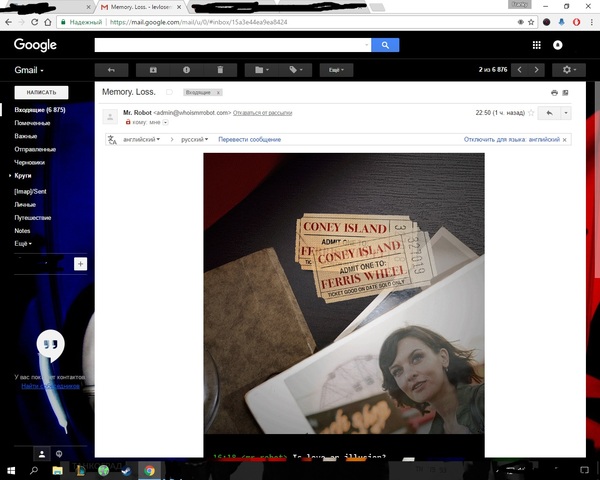
Task: Expand the 'Ещё' toolbar dropdown
Action: pyautogui.click(x=336, y=70)
